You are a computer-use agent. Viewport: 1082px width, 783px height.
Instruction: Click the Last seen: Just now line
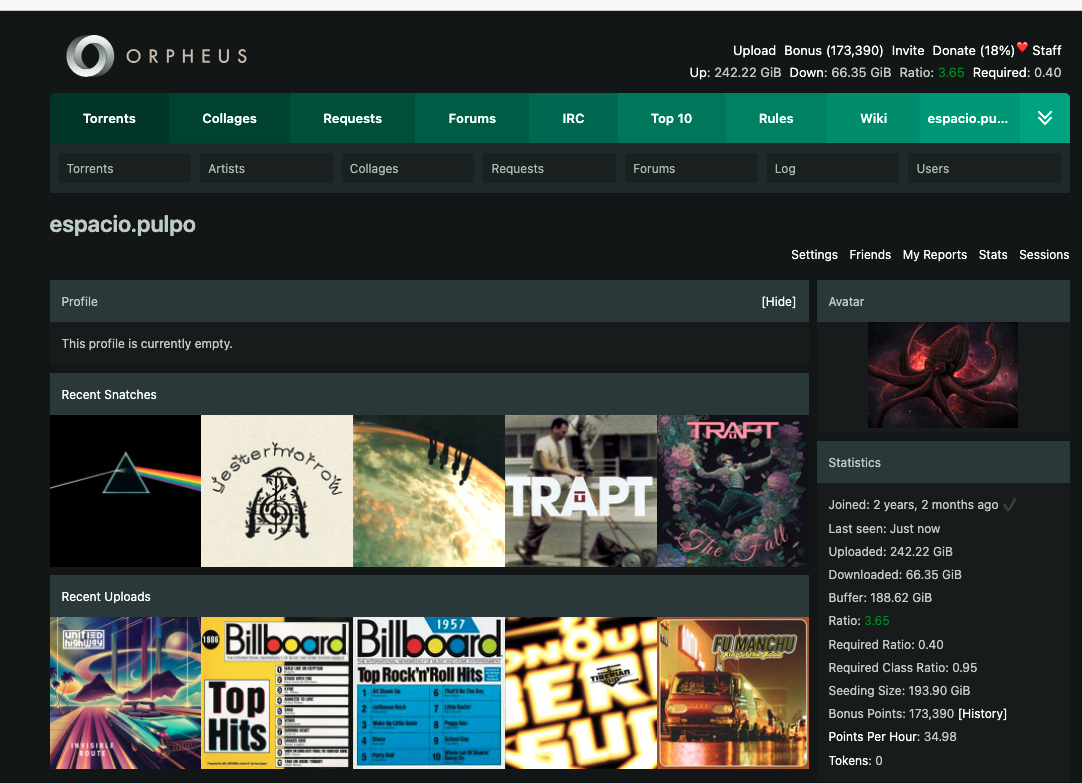884,528
